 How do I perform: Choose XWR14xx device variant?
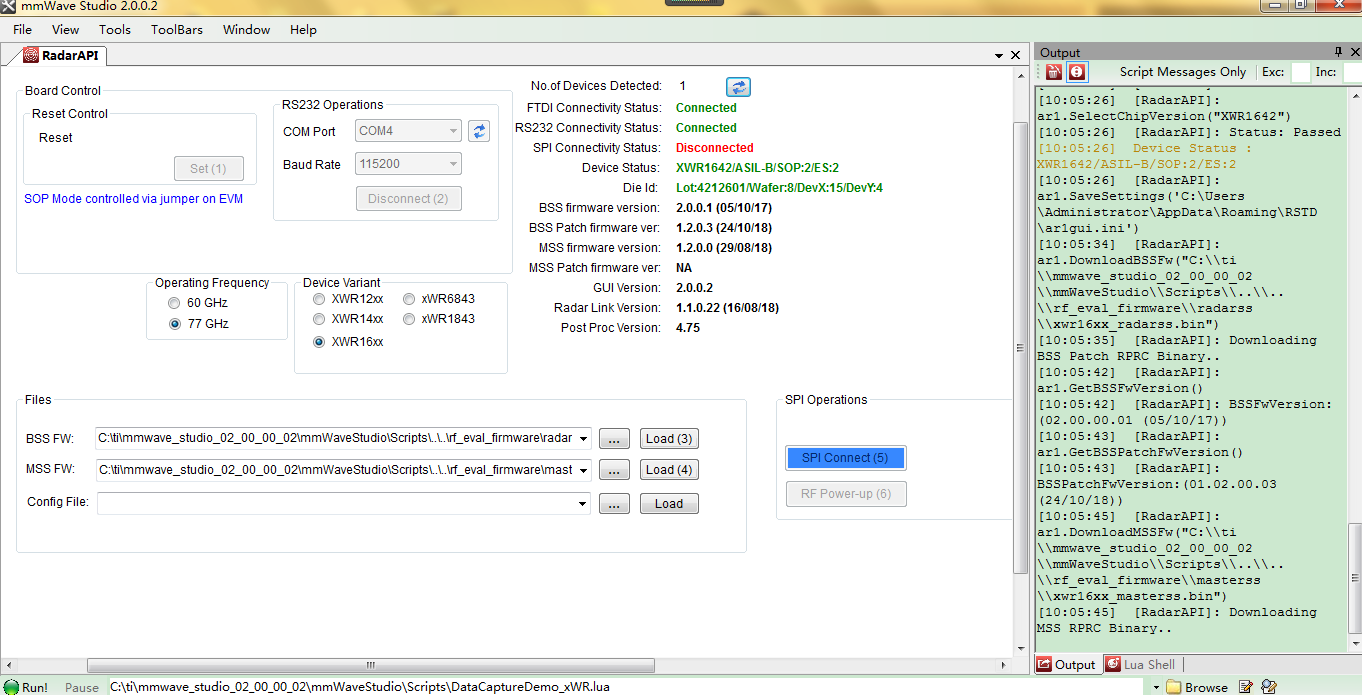pos(319,319)
